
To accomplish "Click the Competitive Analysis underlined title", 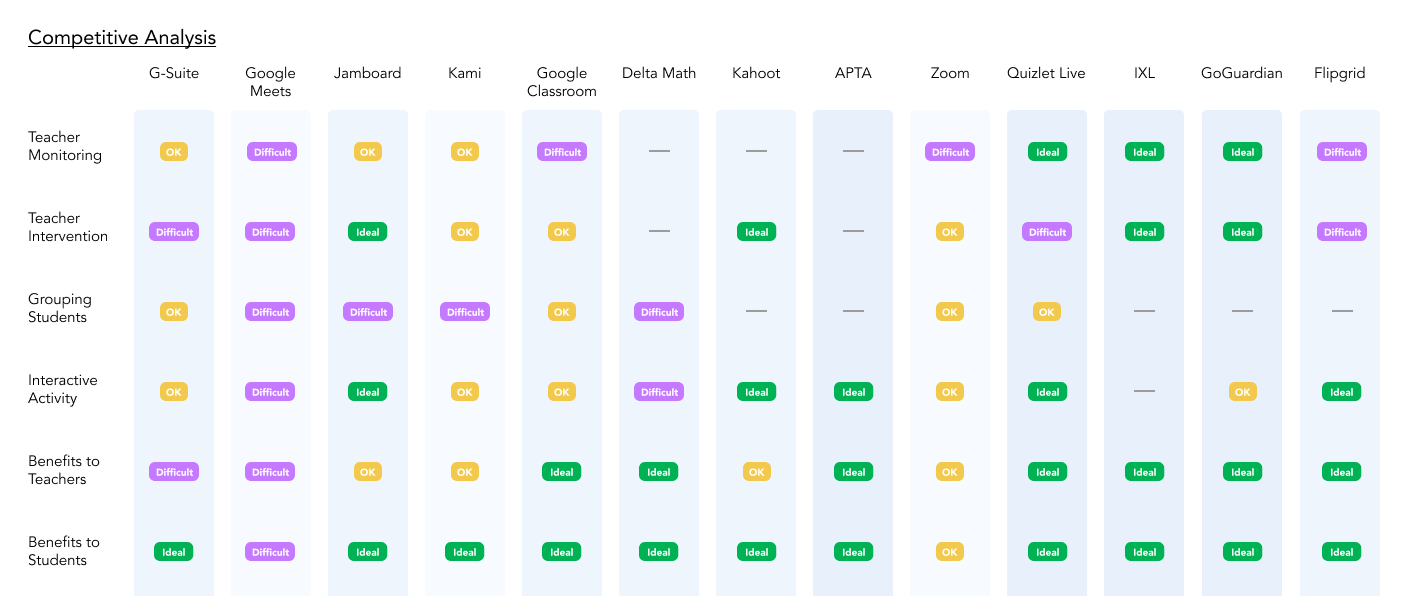I will click(121, 38).
